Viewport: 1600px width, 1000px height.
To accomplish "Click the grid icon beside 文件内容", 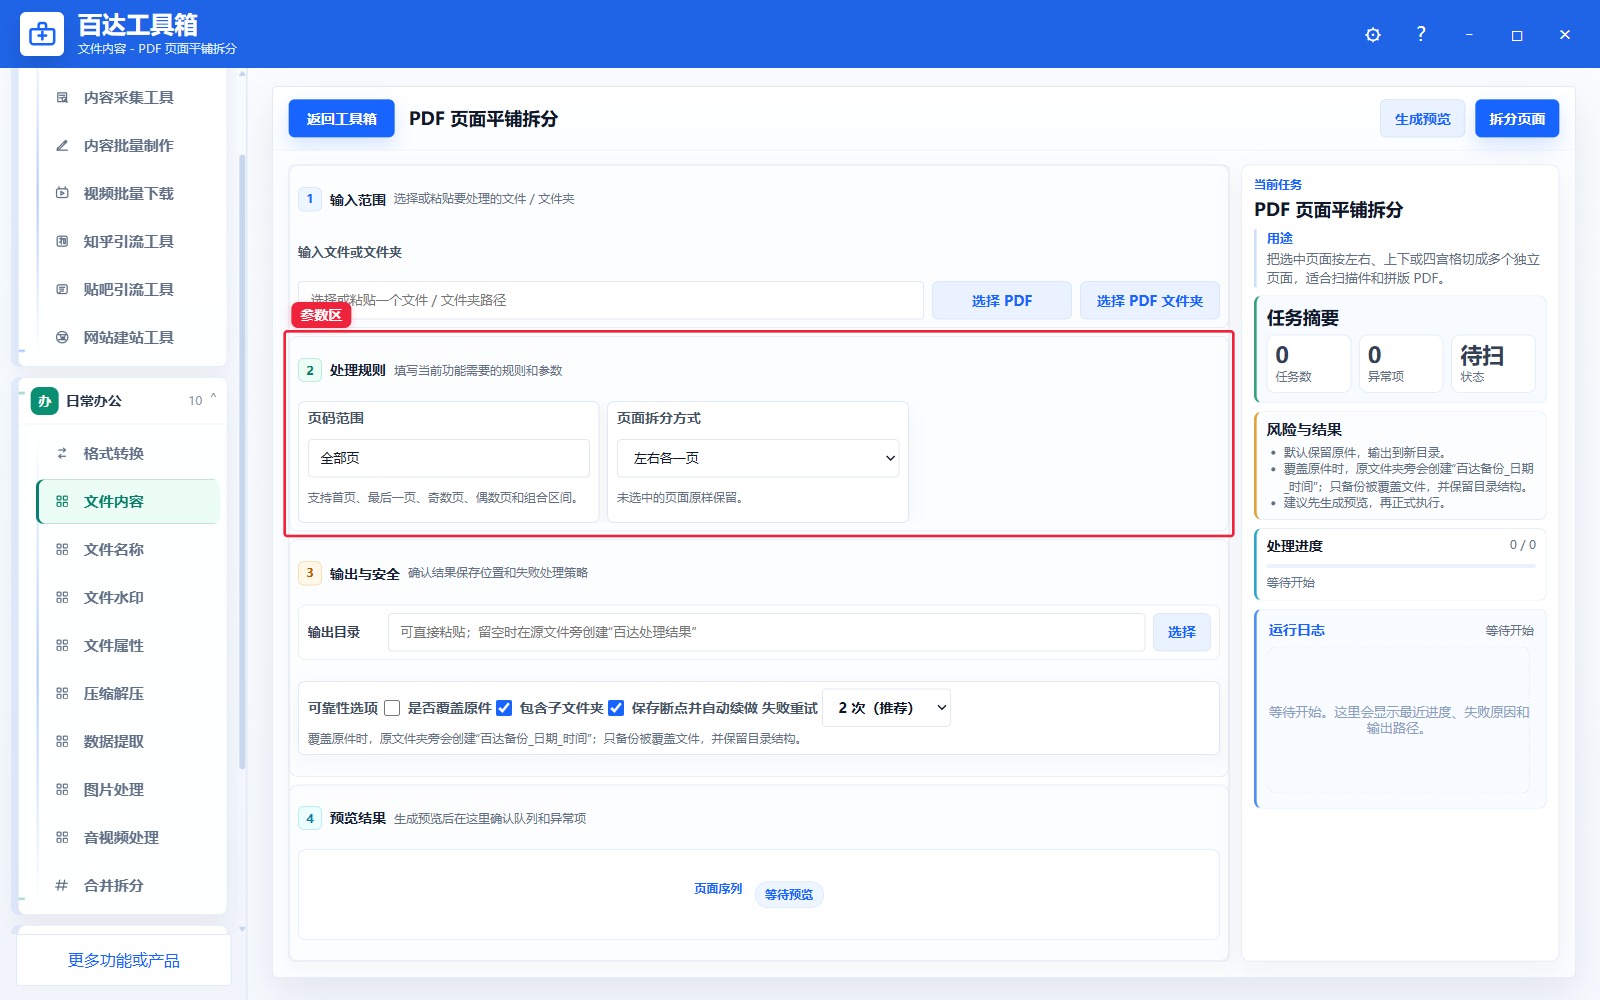I will point(62,502).
